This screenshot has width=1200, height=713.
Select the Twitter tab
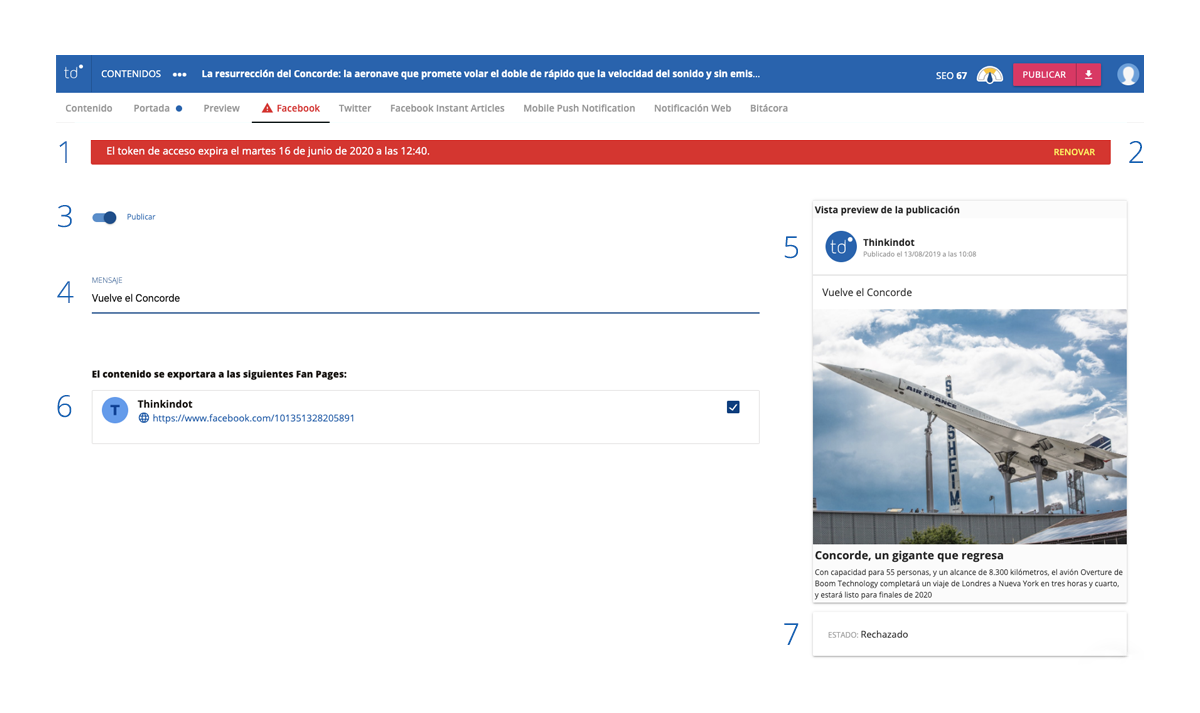(x=354, y=108)
